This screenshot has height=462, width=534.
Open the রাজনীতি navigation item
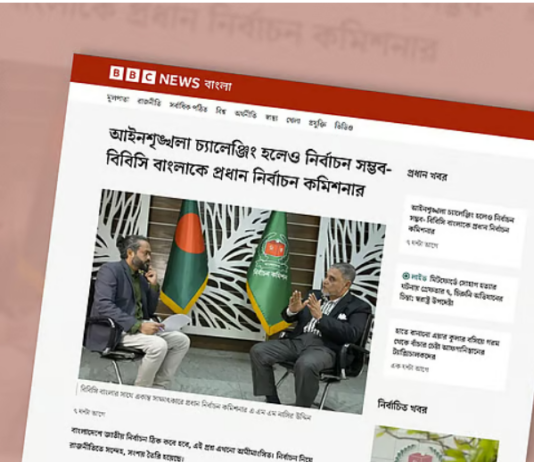149,102
